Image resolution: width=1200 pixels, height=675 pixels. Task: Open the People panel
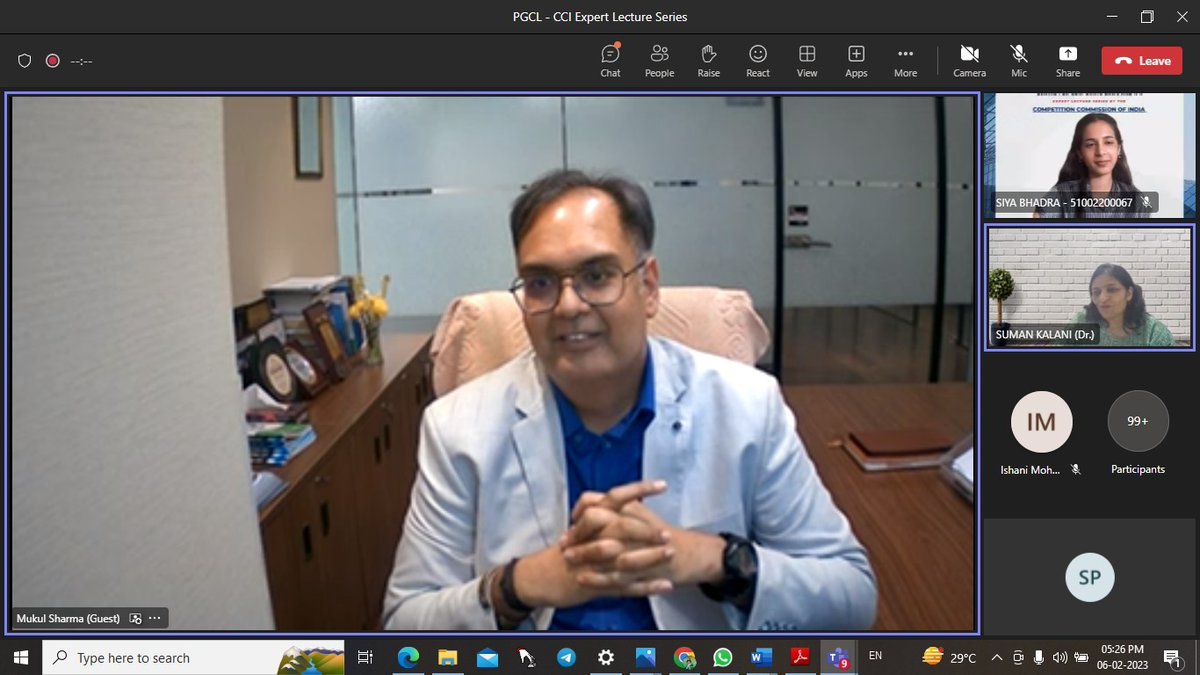coord(659,60)
